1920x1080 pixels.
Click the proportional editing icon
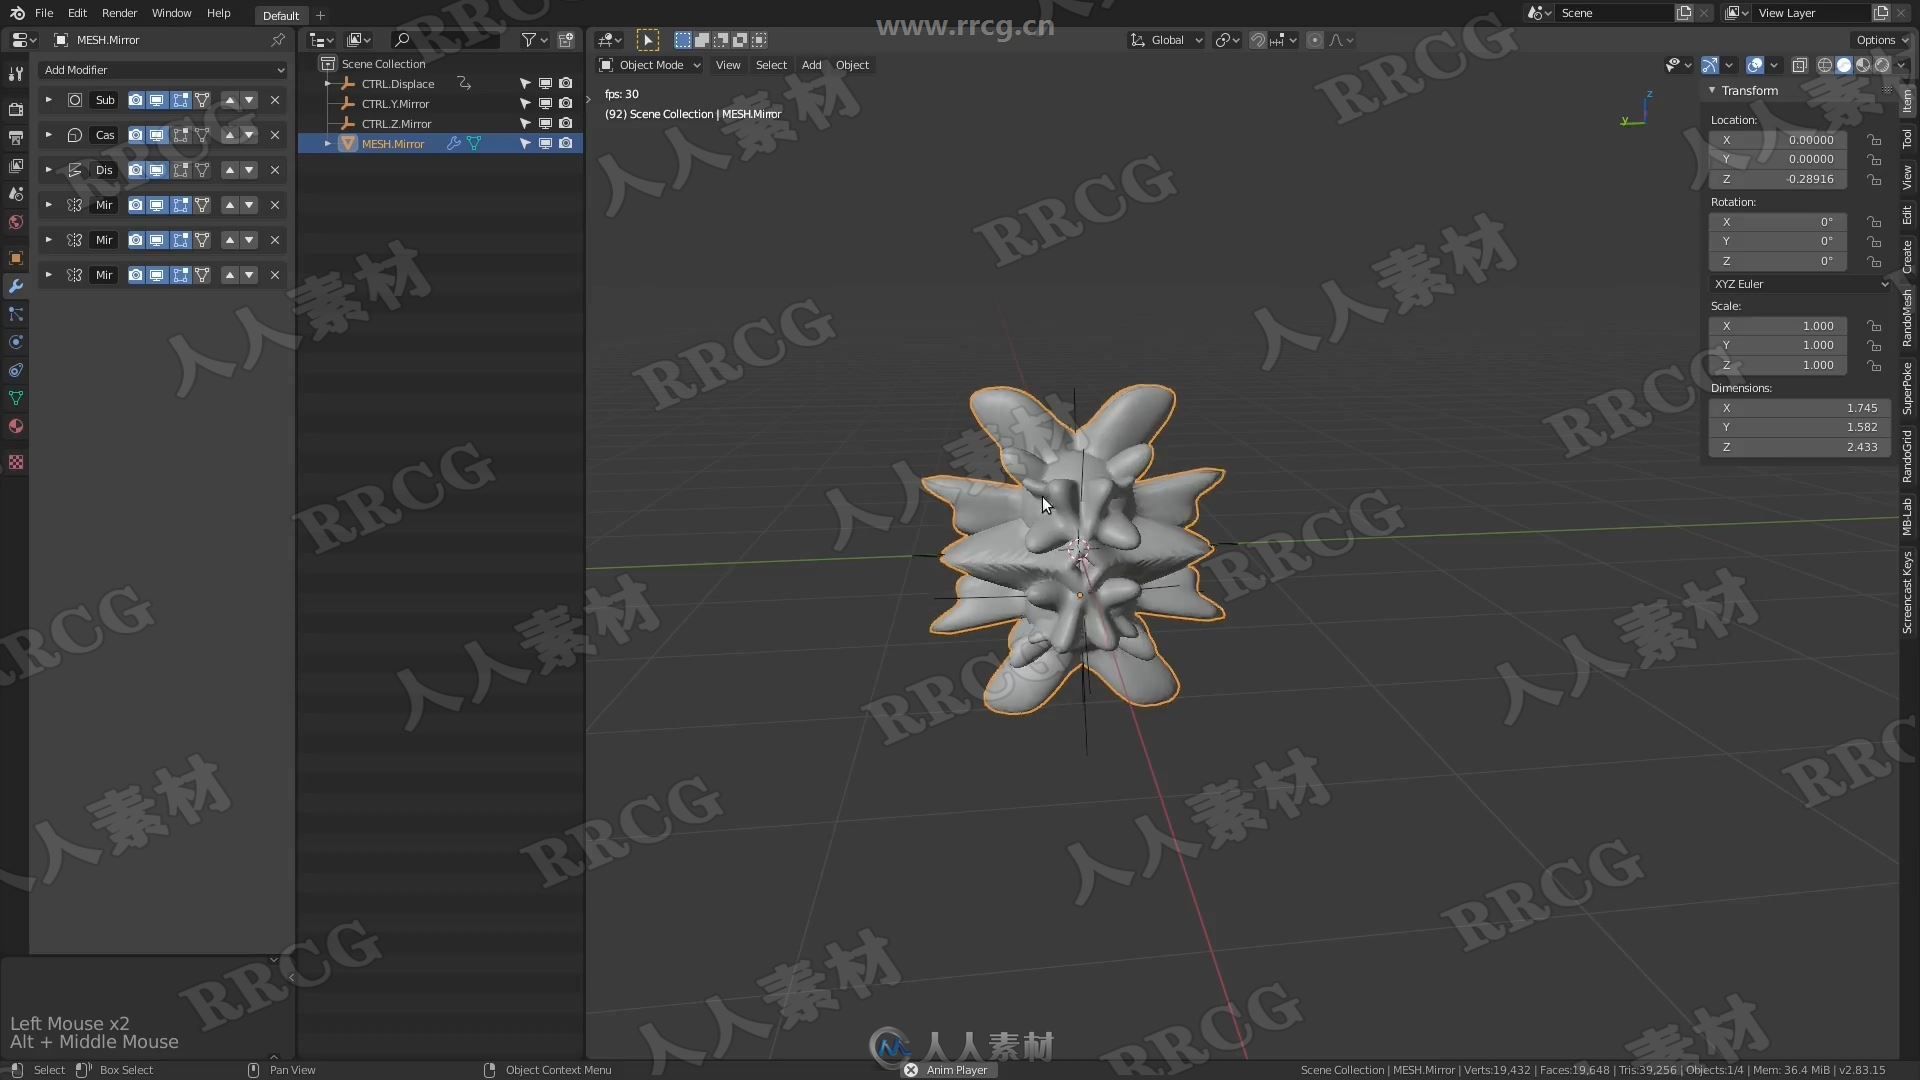[1316, 40]
